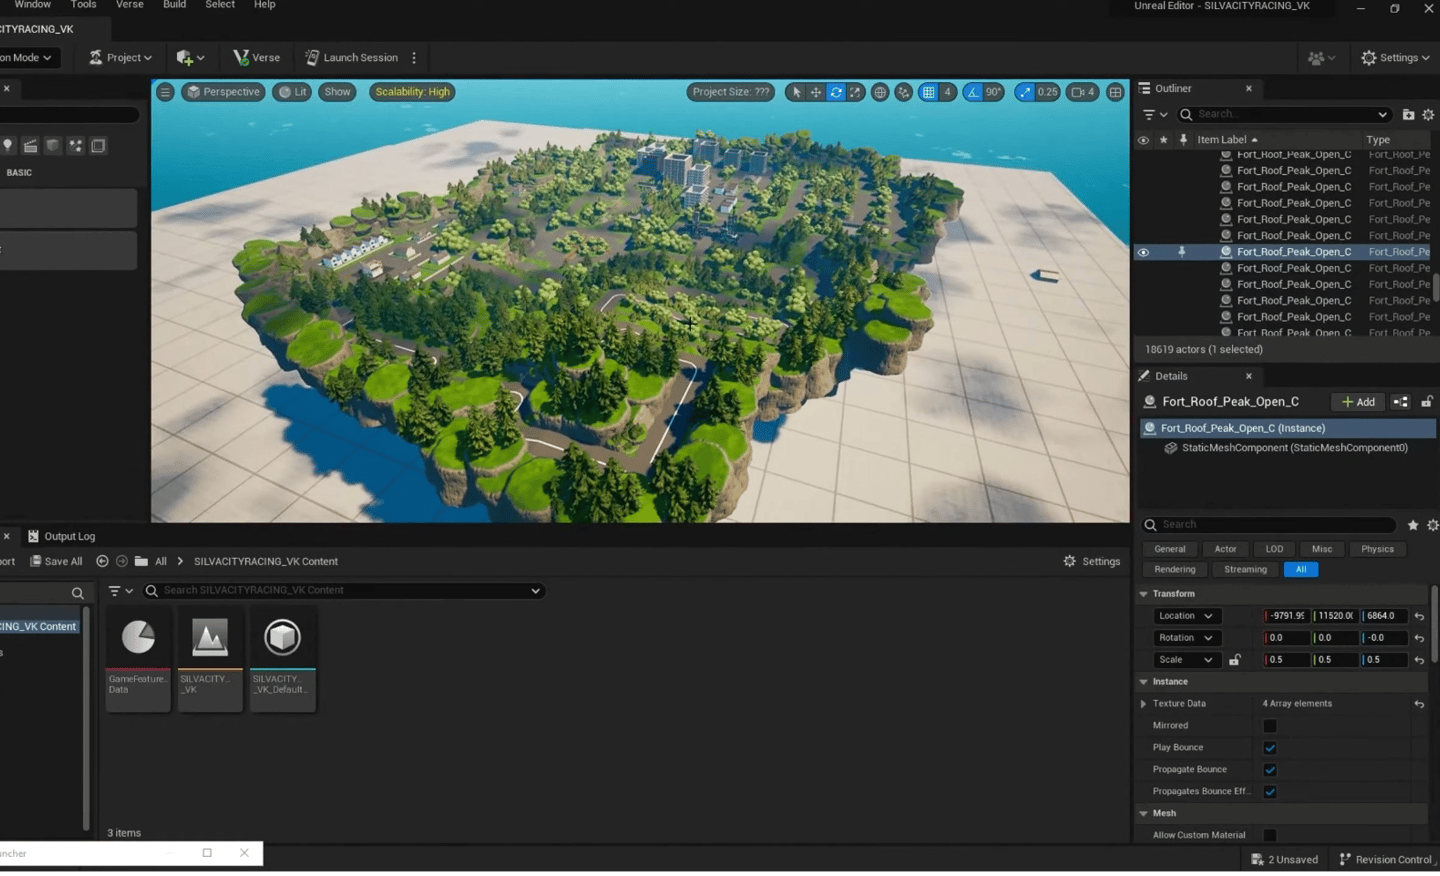Click the Cinematic clapperboard category icon

point(31,146)
